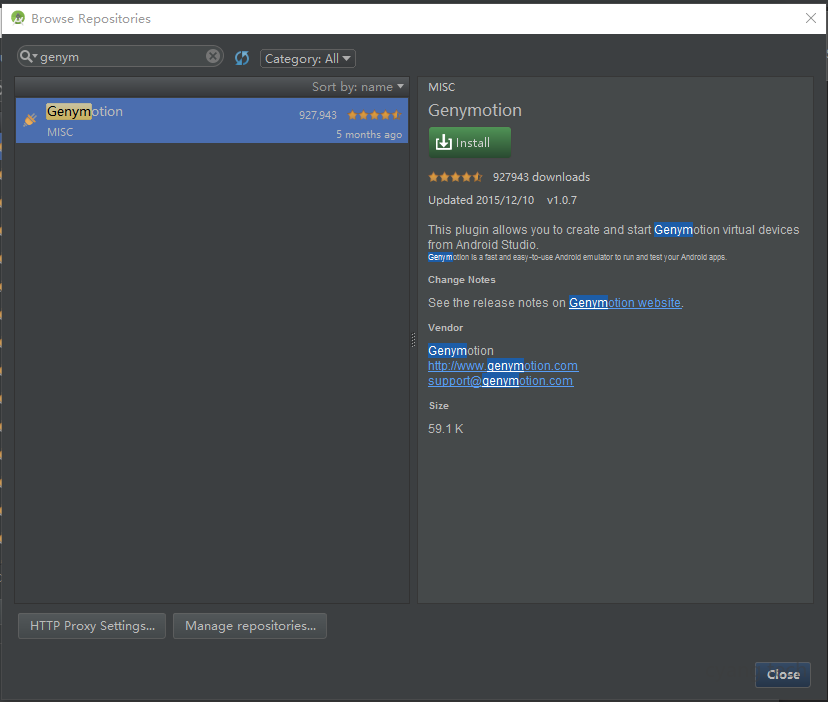
Task: Reload the plugin list with refresh icon
Action: (242, 58)
